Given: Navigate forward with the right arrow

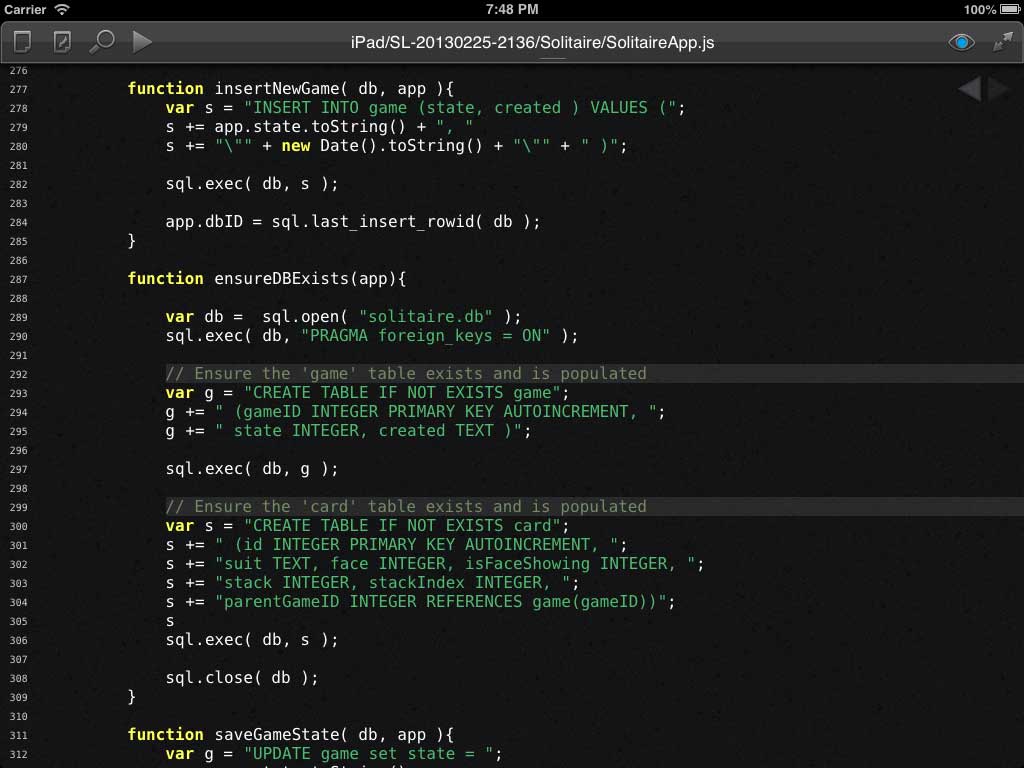Looking at the screenshot, I should [x=998, y=88].
